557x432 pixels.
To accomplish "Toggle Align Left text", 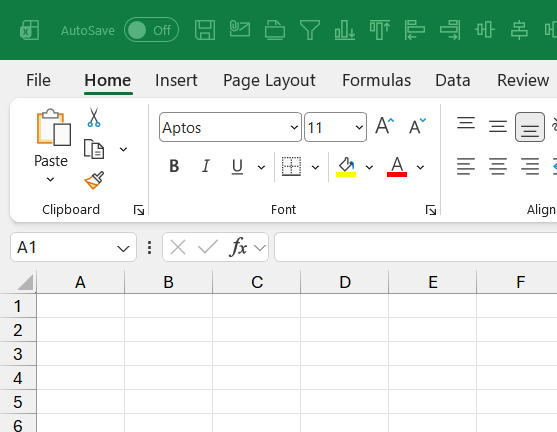I will tap(466, 166).
